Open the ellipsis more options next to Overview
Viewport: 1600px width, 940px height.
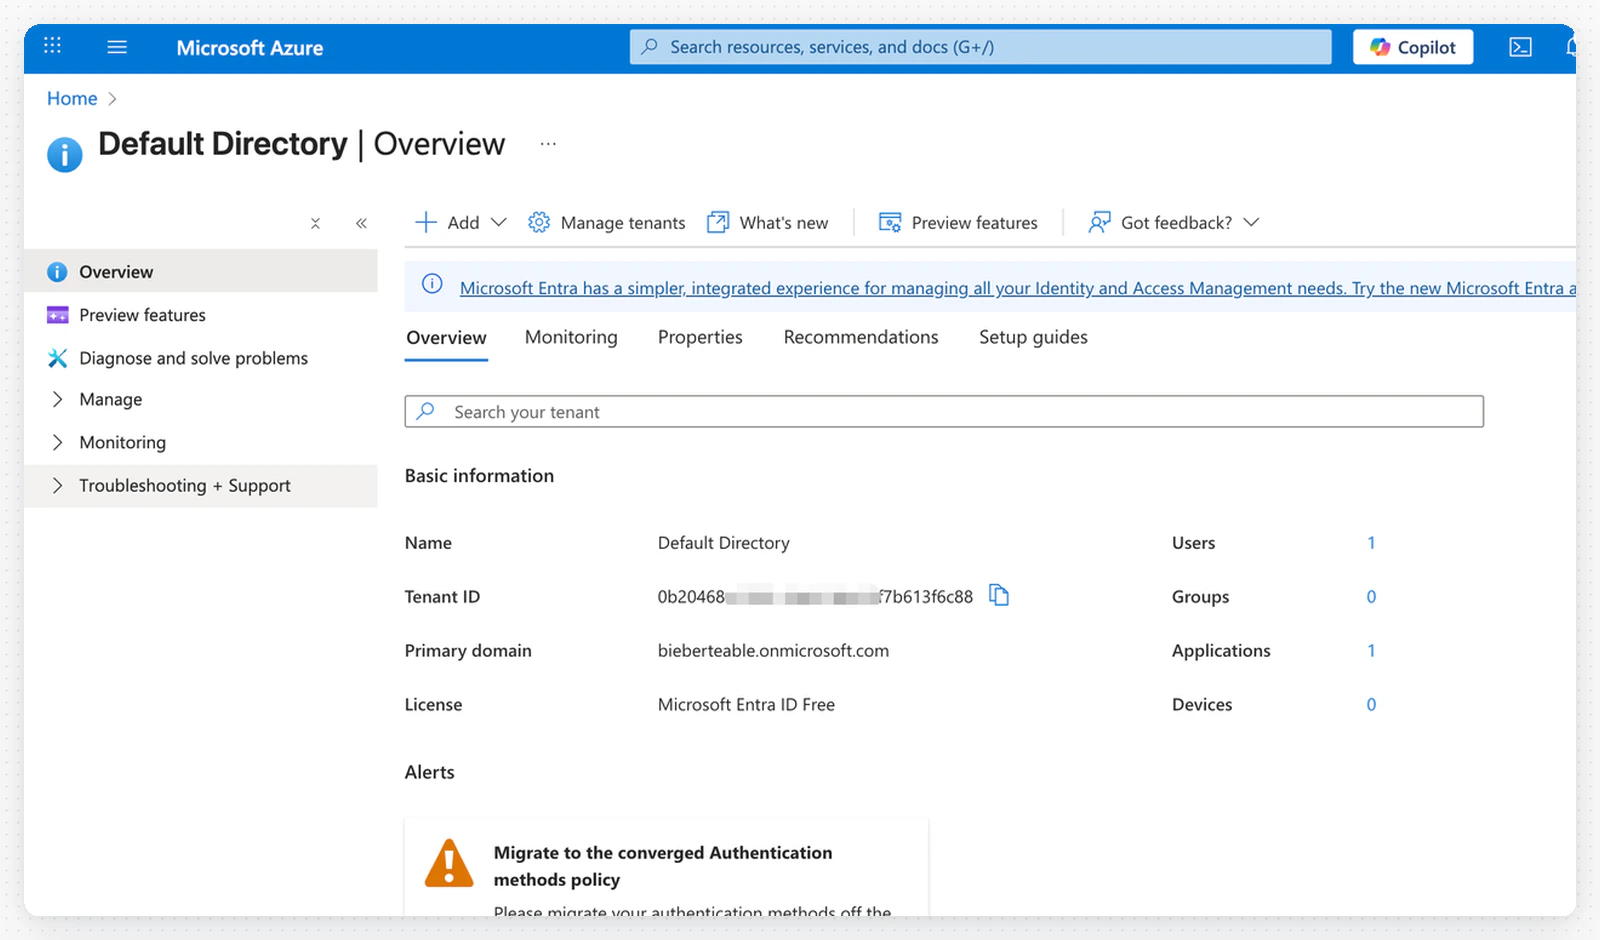click(548, 144)
